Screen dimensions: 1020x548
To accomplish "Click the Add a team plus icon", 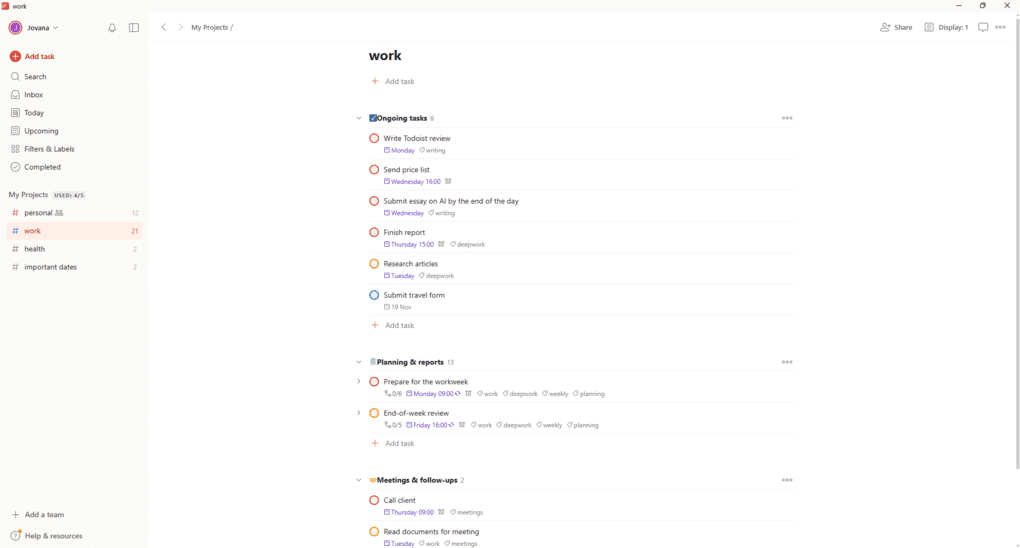I will click(x=16, y=515).
